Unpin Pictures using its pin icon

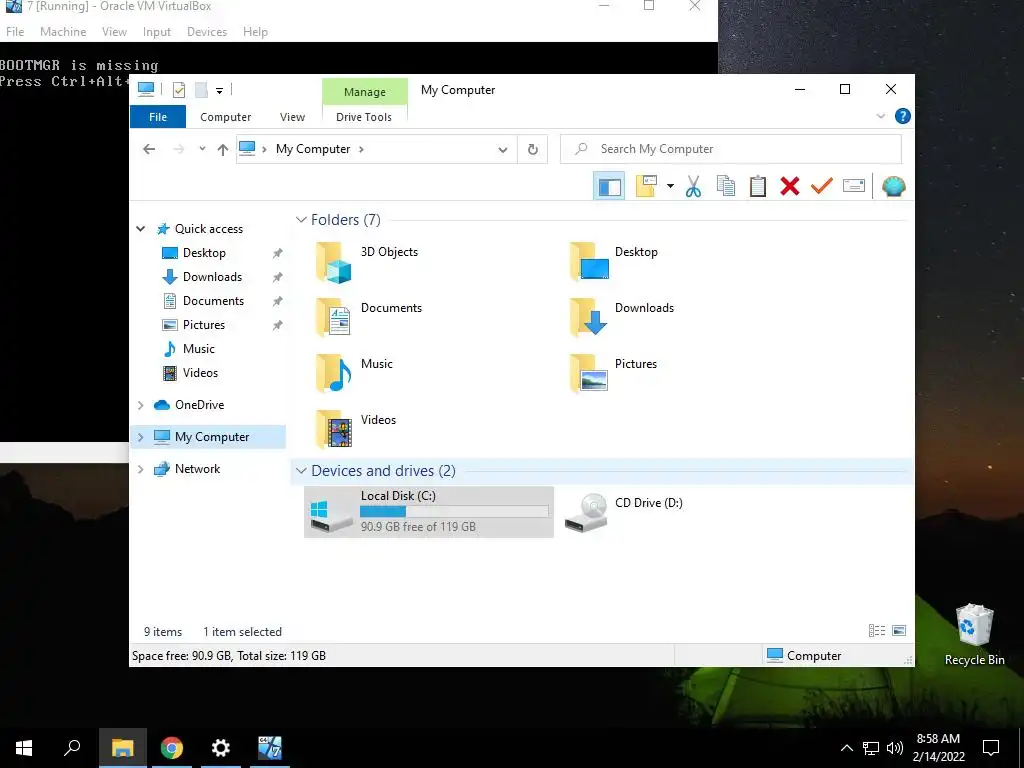[x=278, y=325]
